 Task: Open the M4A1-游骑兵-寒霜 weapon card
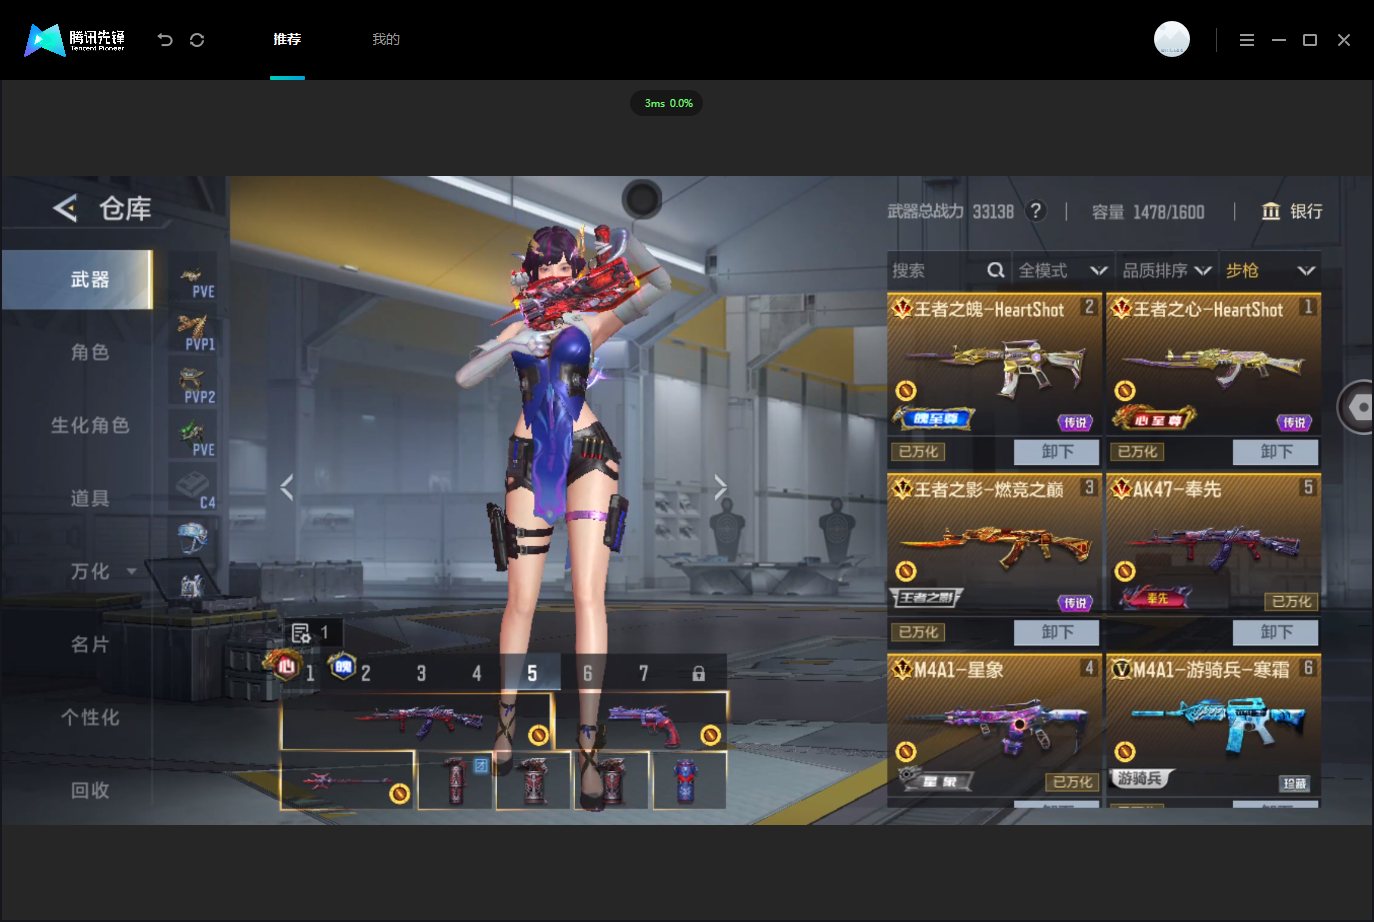(x=1214, y=725)
